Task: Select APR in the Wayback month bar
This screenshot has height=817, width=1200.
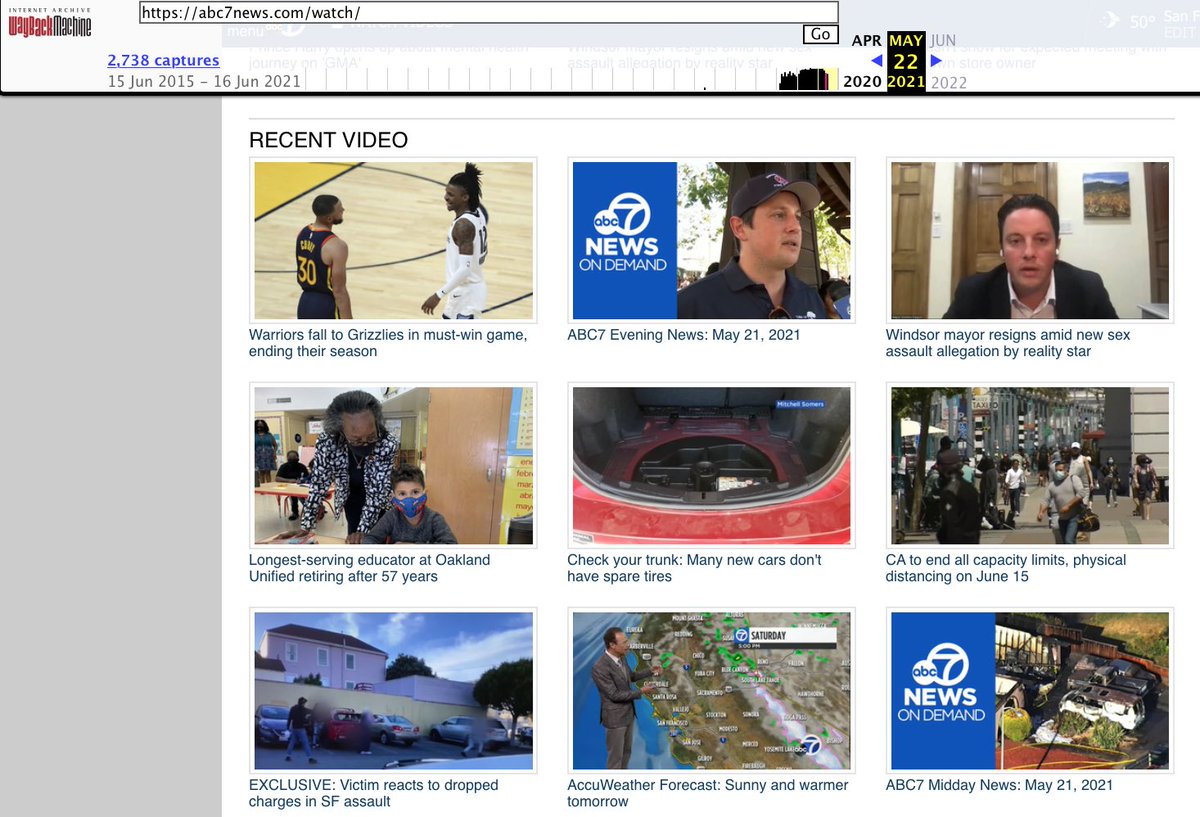Action: tap(866, 41)
